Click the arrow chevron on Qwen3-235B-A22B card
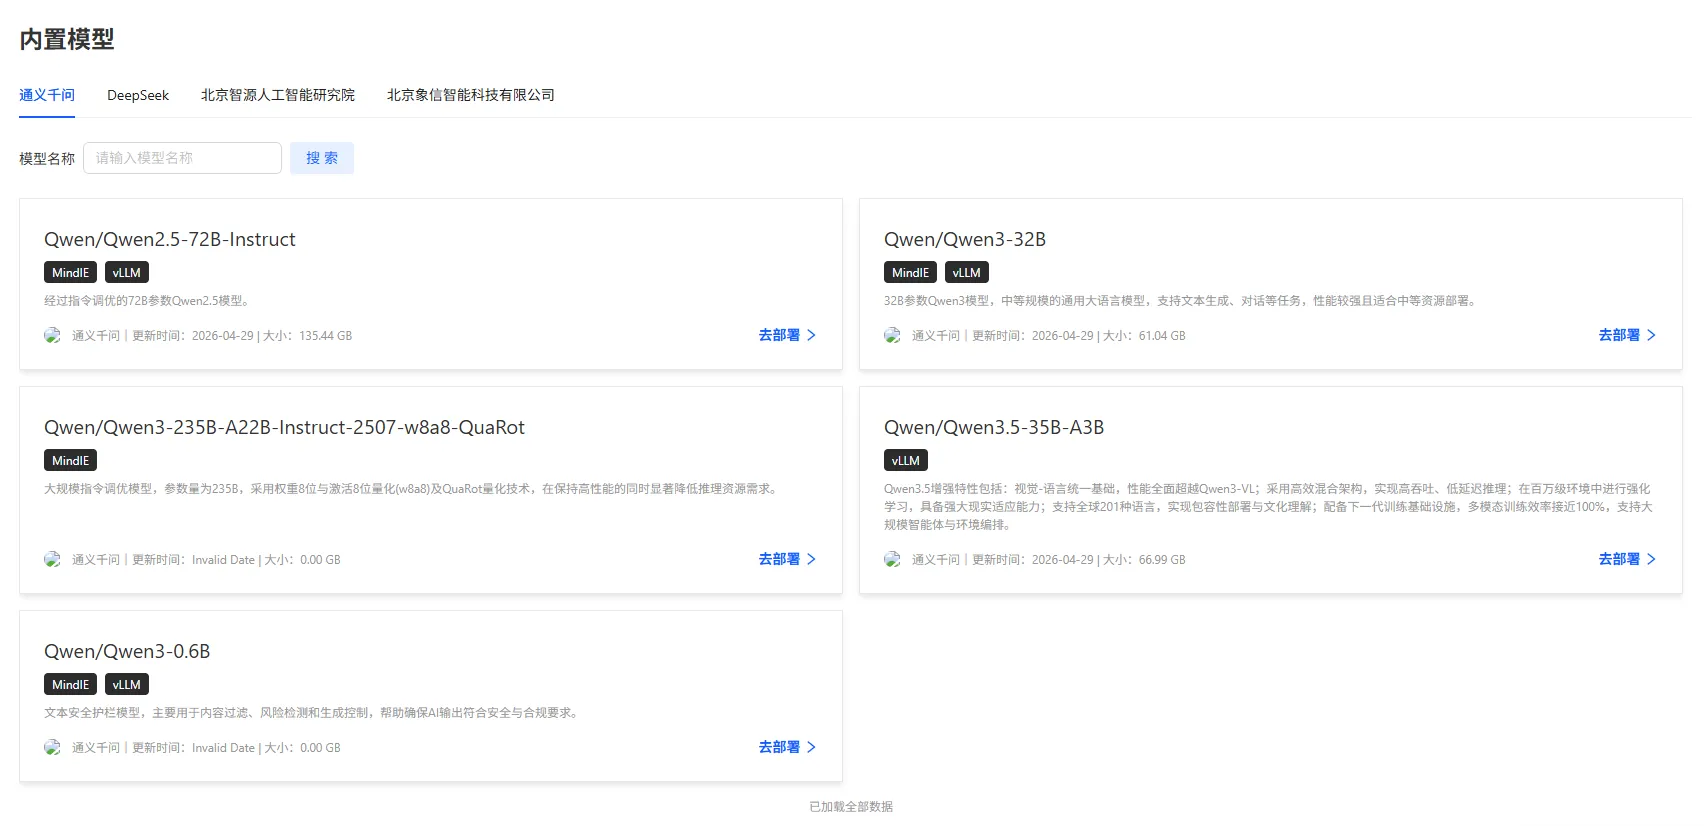1704x826 pixels. [811, 559]
